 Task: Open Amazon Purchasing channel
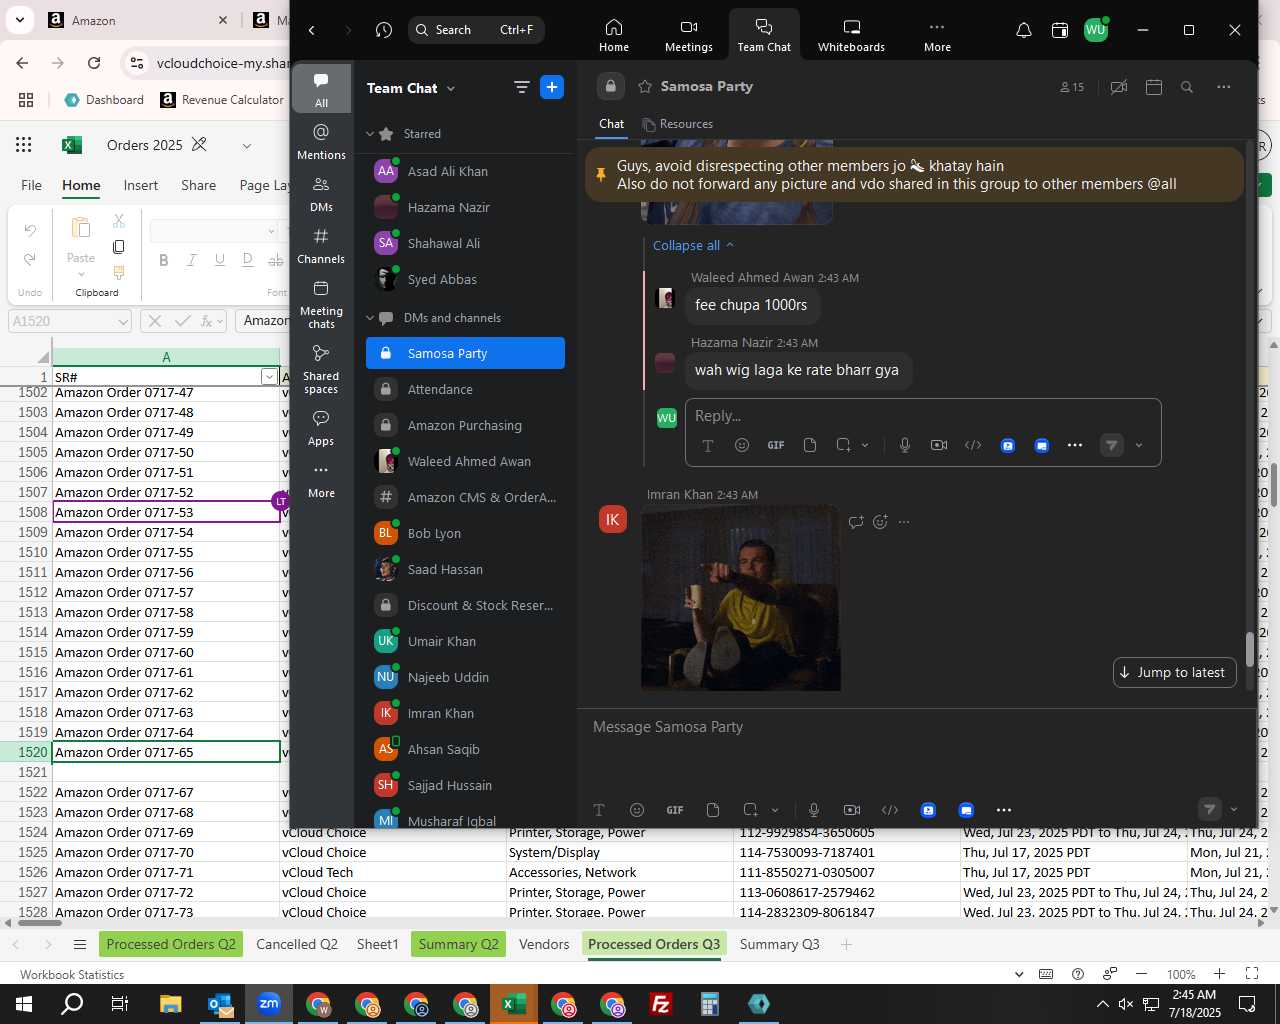pyautogui.click(x=465, y=425)
